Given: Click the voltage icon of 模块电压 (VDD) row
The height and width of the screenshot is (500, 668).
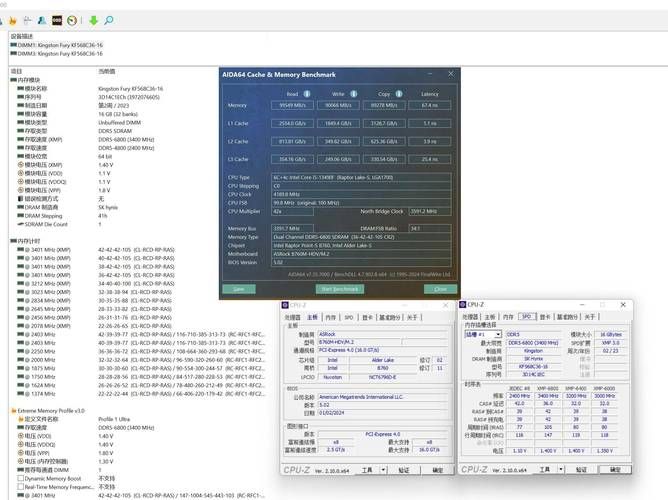Looking at the screenshot, I should (x=20, y=173).
